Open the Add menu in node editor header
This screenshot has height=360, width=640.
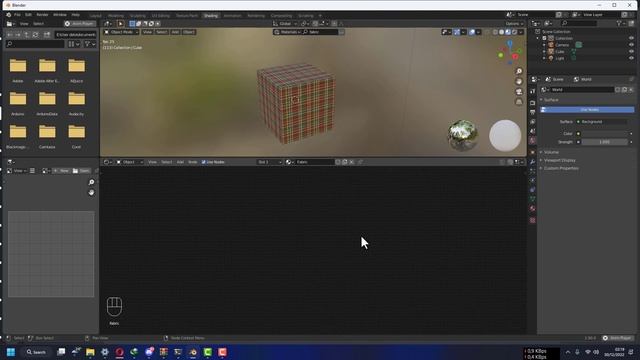(180, 162)
